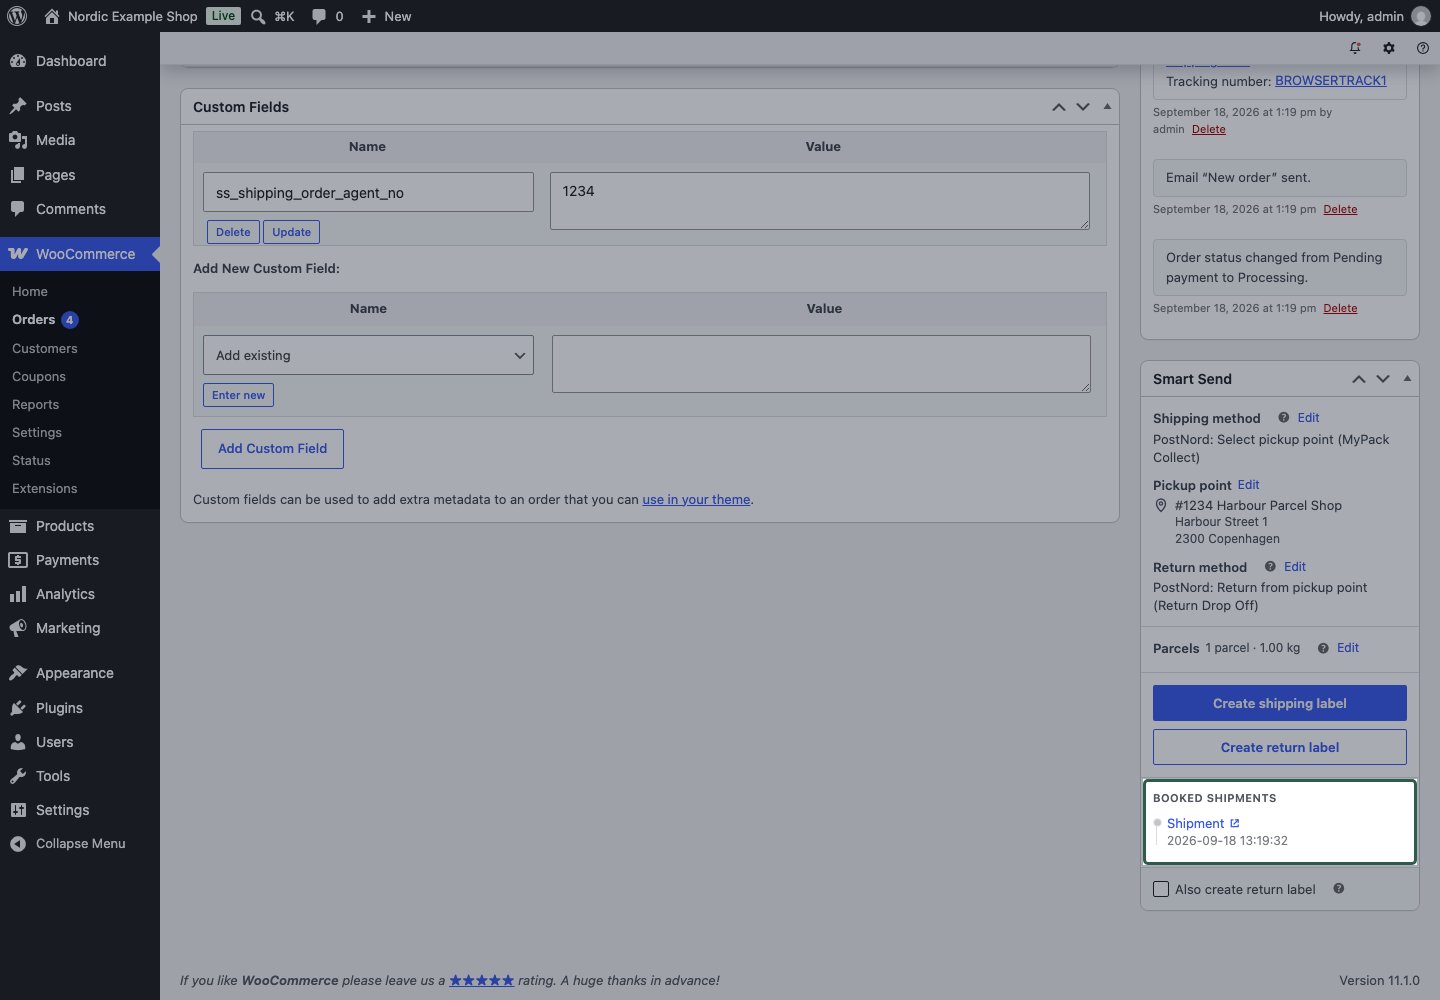Image resolution: width=1440 pixels, height=1000 pixels.
Task: Click the custom field value box containing 1234
Action: 820,201
